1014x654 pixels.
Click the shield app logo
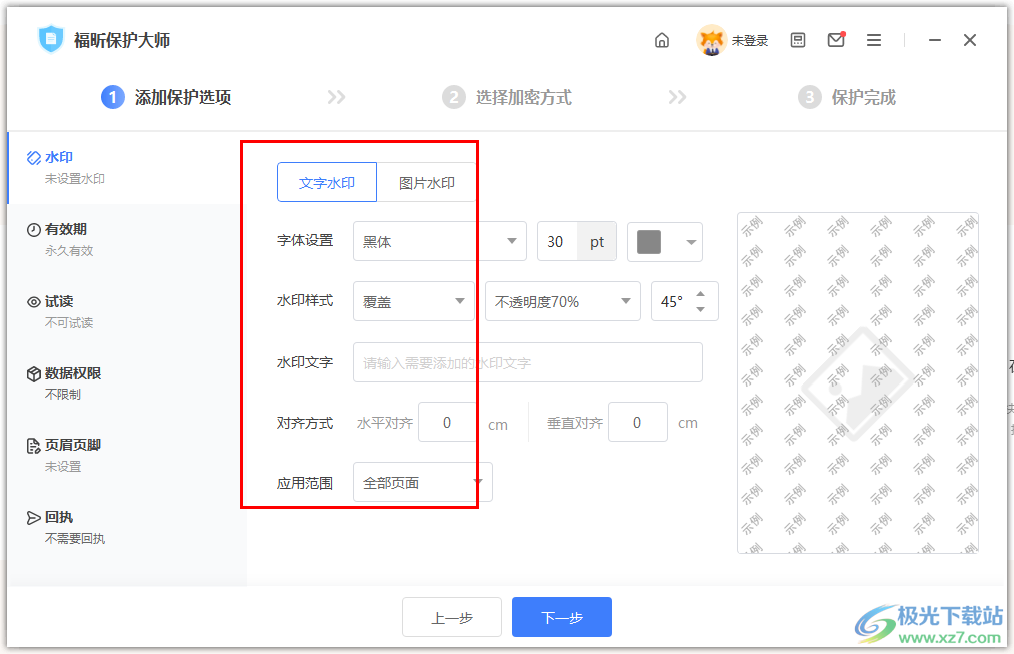coord(50,39)
